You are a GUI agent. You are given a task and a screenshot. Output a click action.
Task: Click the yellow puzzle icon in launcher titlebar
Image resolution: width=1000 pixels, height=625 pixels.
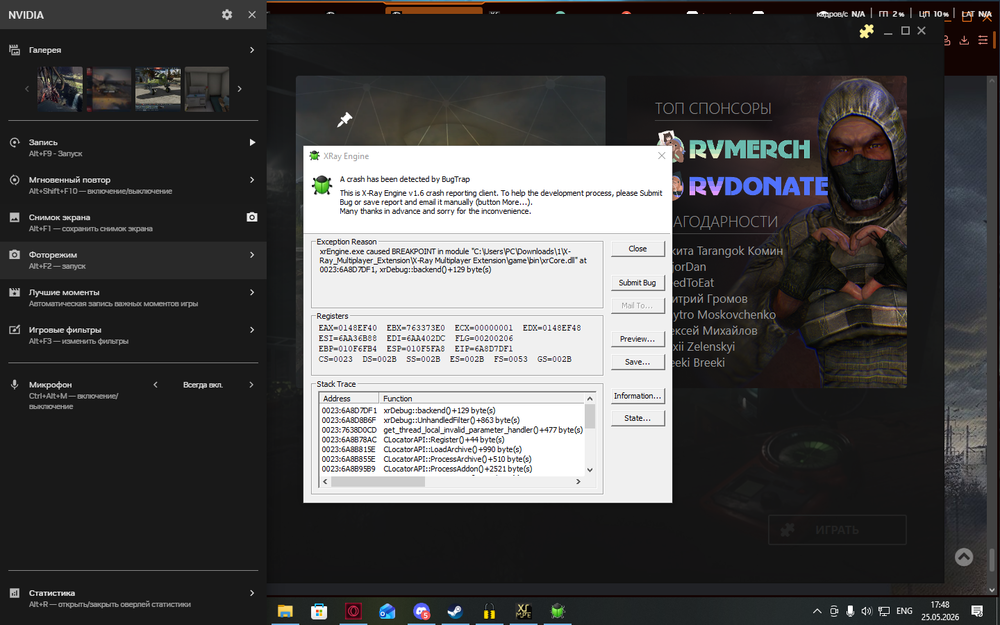[866, 31]
